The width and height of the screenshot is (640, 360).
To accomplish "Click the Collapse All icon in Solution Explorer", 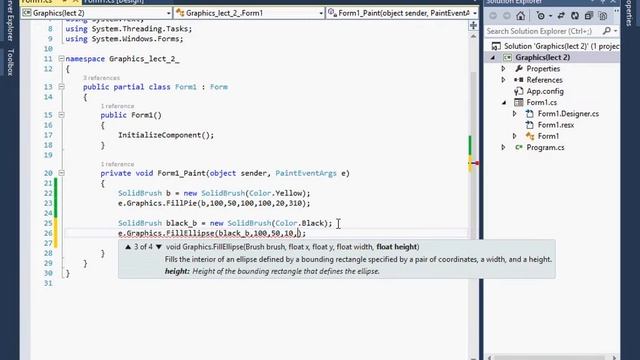I will click(x=589, y=16).
